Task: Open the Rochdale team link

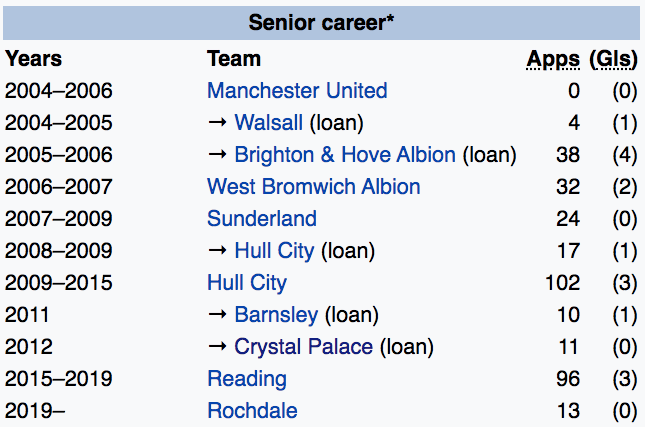Action: (x=252, y=411)
